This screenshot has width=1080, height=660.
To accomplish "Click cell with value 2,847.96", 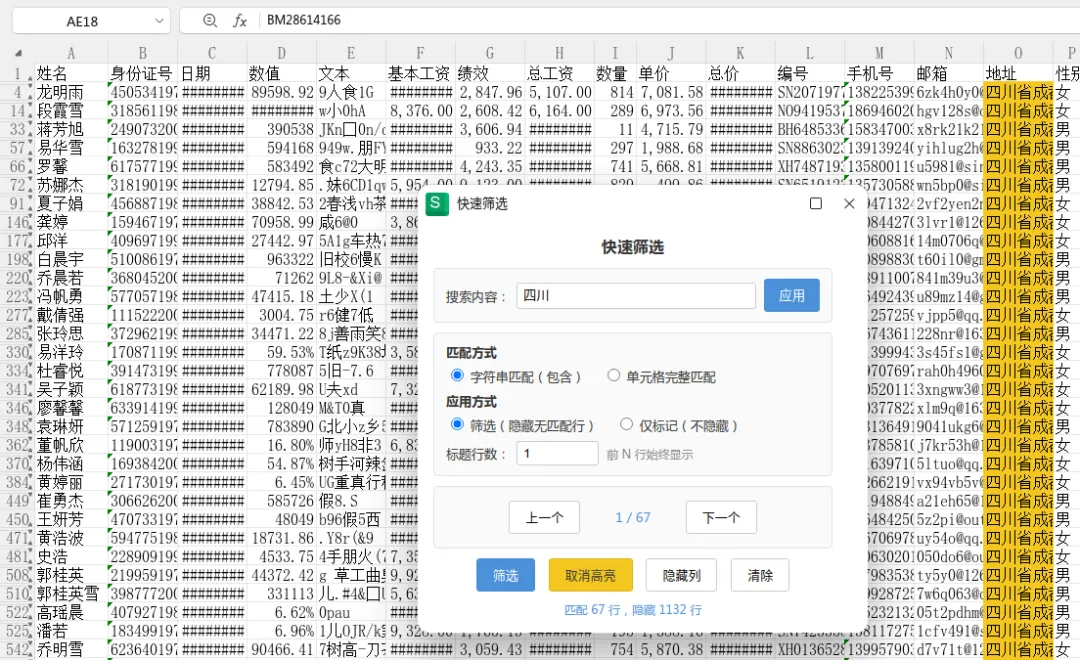I will point(490,92).
